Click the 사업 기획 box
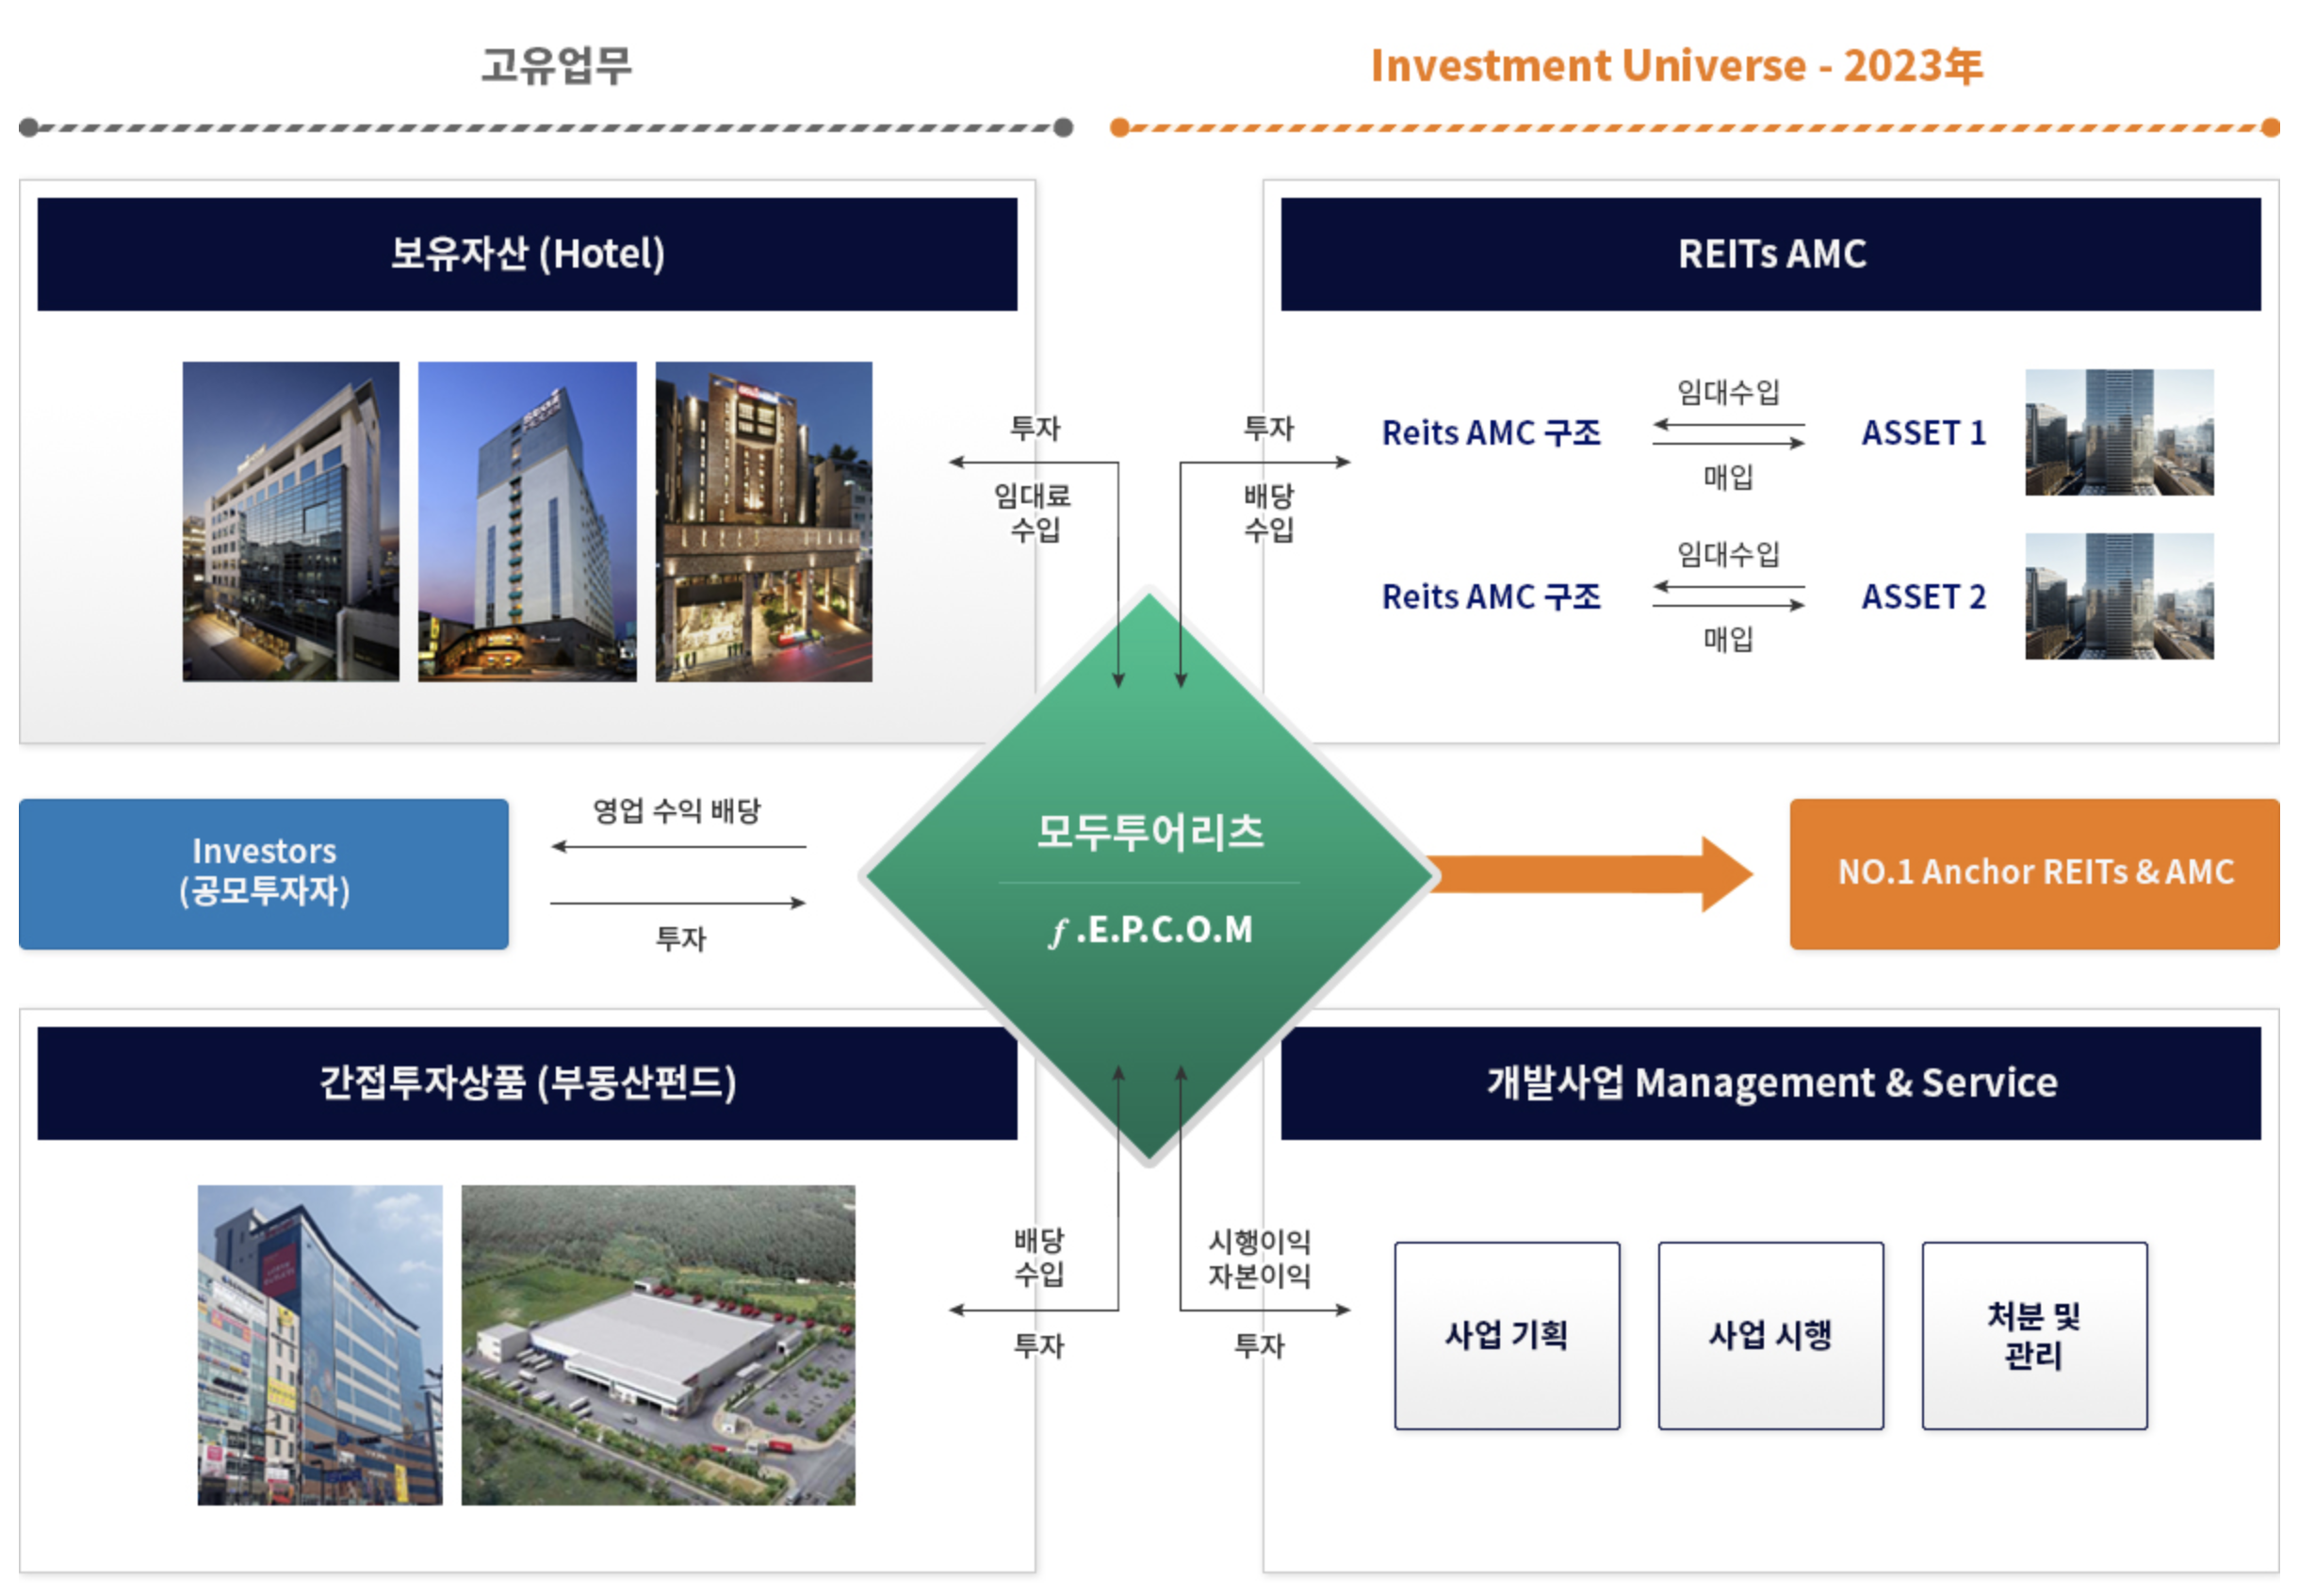The image size is (2299, 1596). [1506, 1334]
